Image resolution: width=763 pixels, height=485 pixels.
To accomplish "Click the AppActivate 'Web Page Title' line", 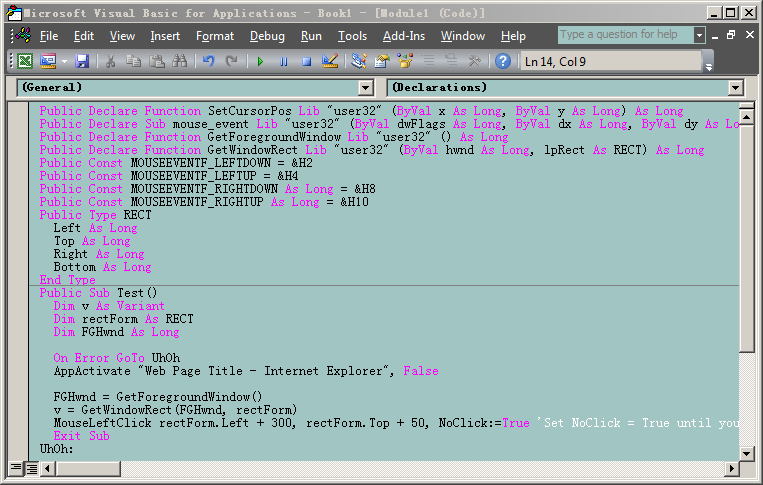I will [246, 371].
